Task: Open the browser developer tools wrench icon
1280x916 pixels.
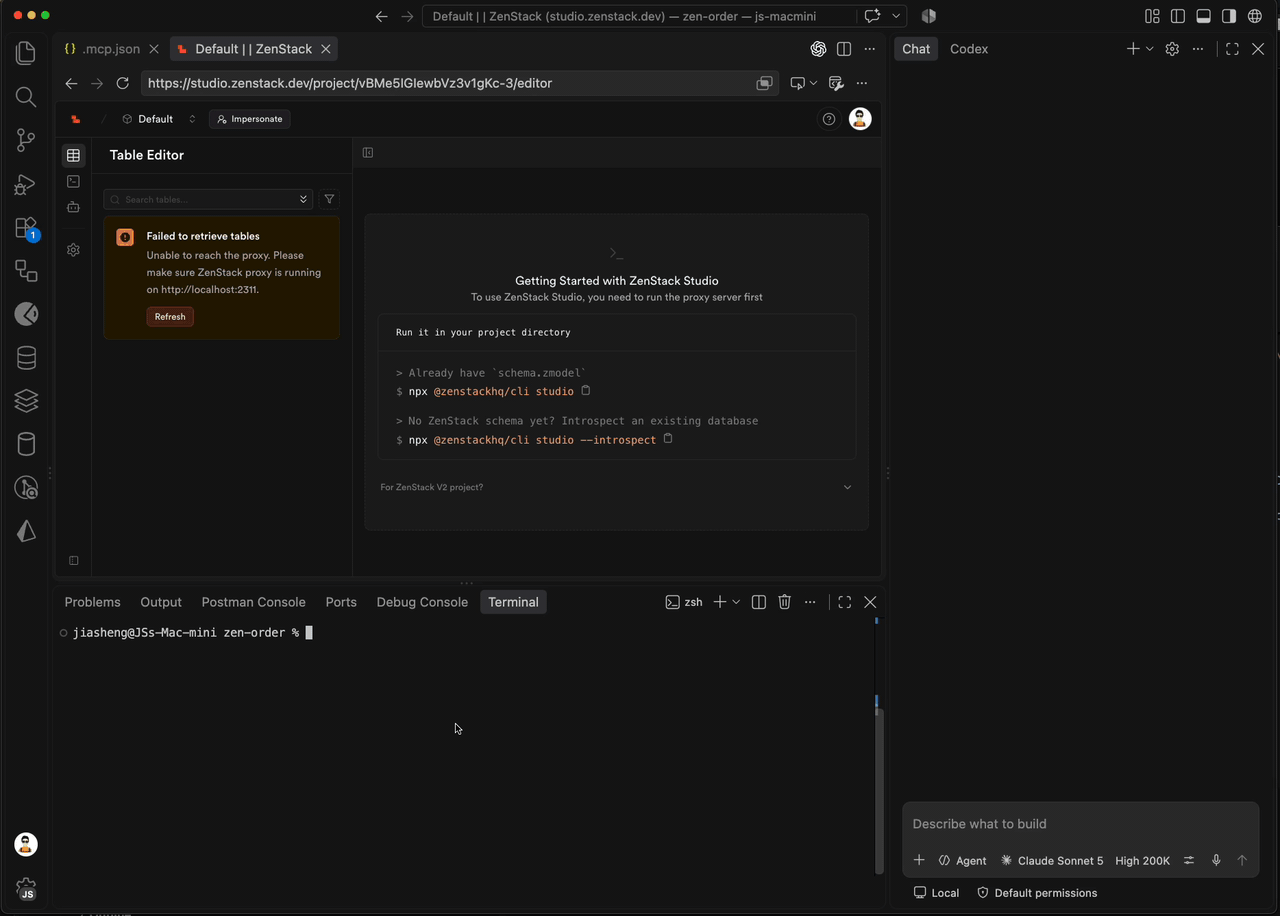Action: point(836,83)
